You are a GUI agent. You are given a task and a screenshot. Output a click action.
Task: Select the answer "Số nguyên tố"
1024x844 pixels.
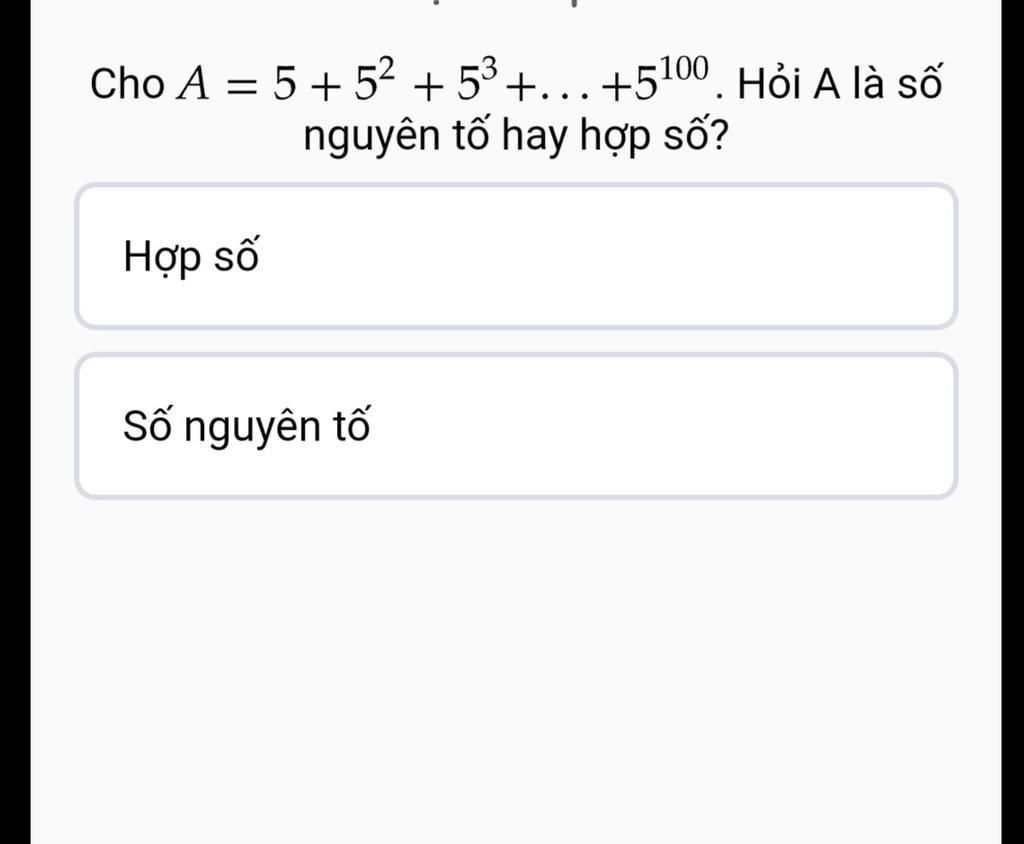click(x=516, y=426)
